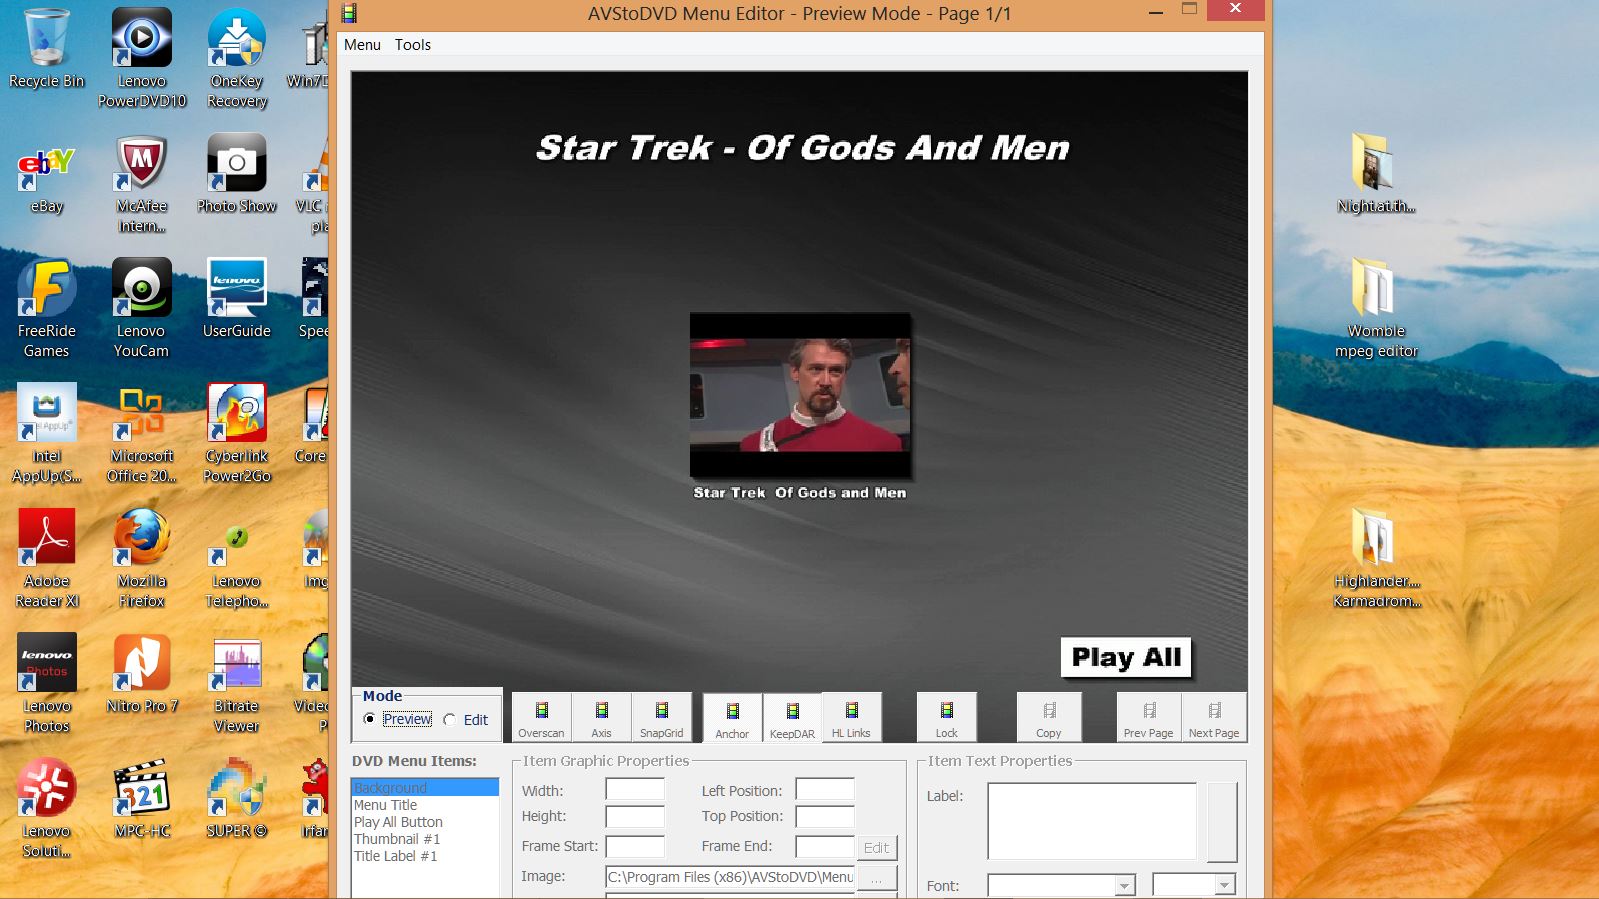Select Menu Title in DVD Menu Items
Image resolution: width=1599 pixels, height=899 pixels.
coord(425,805)
